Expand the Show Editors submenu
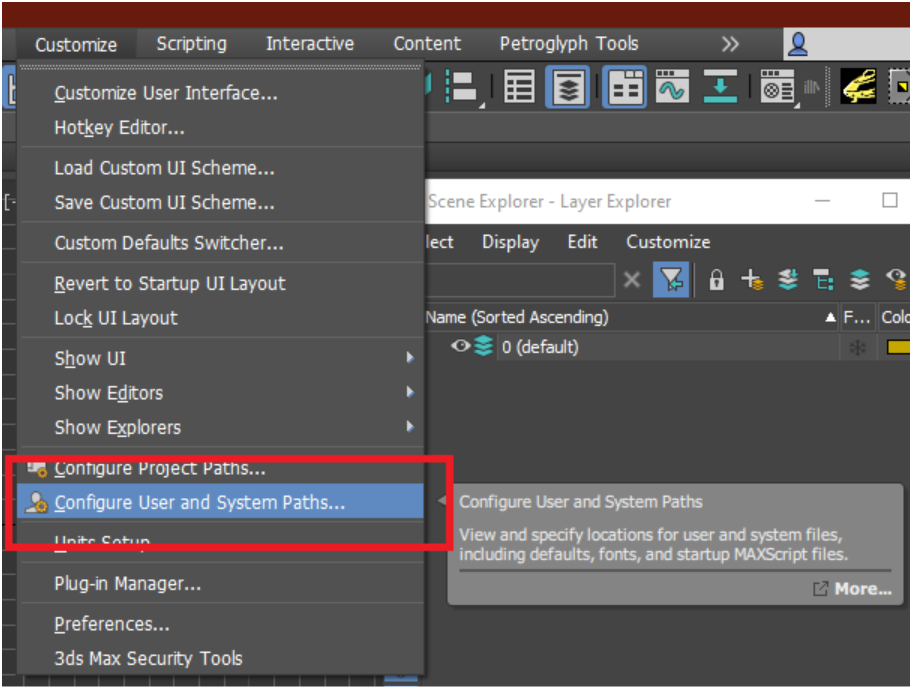913x688 pixels. tap(411, 392)
